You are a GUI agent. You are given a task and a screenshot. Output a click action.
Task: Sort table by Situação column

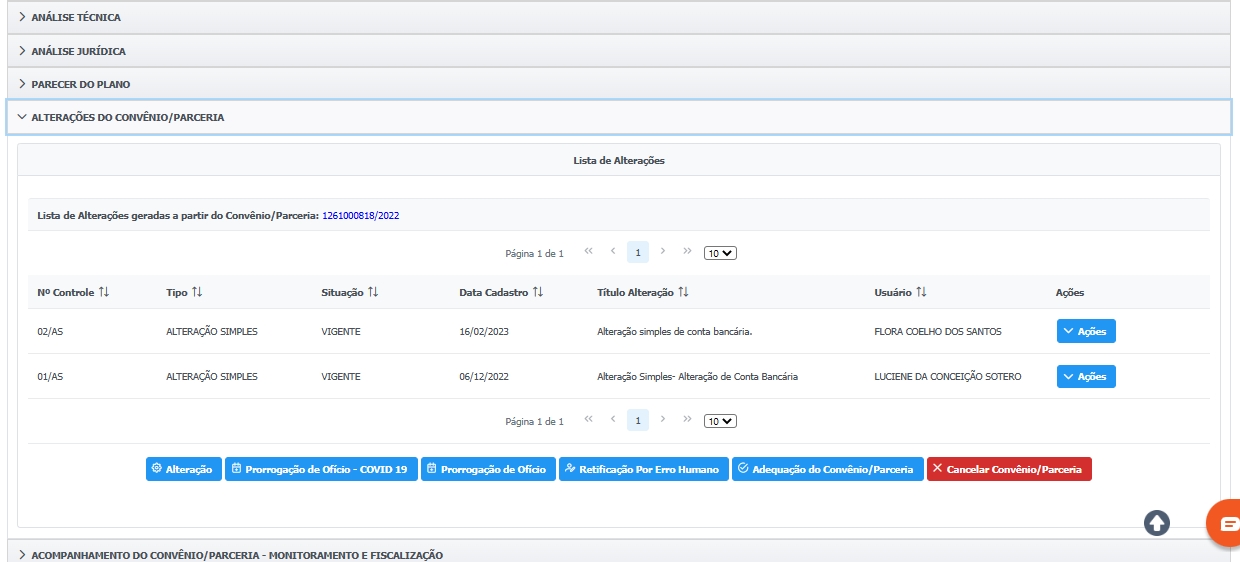(372, 292)
